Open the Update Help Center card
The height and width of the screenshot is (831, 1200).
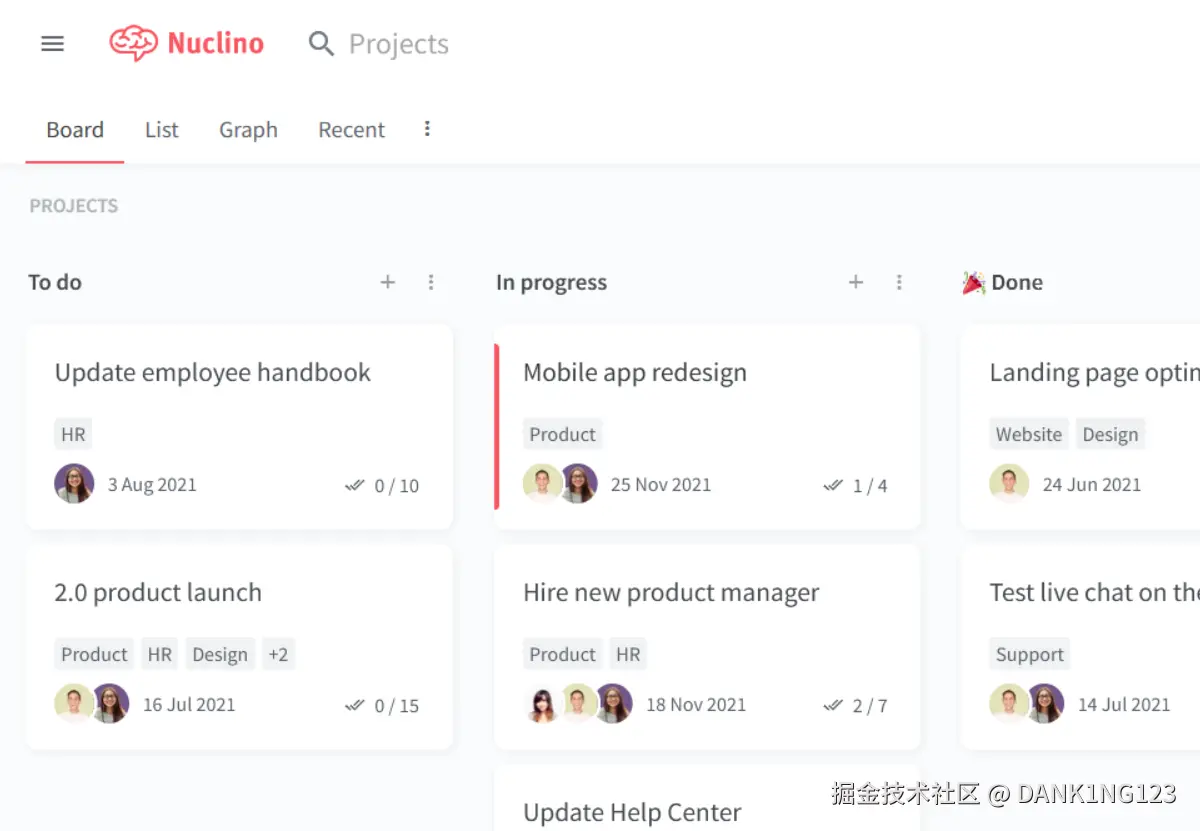(631, 812)
